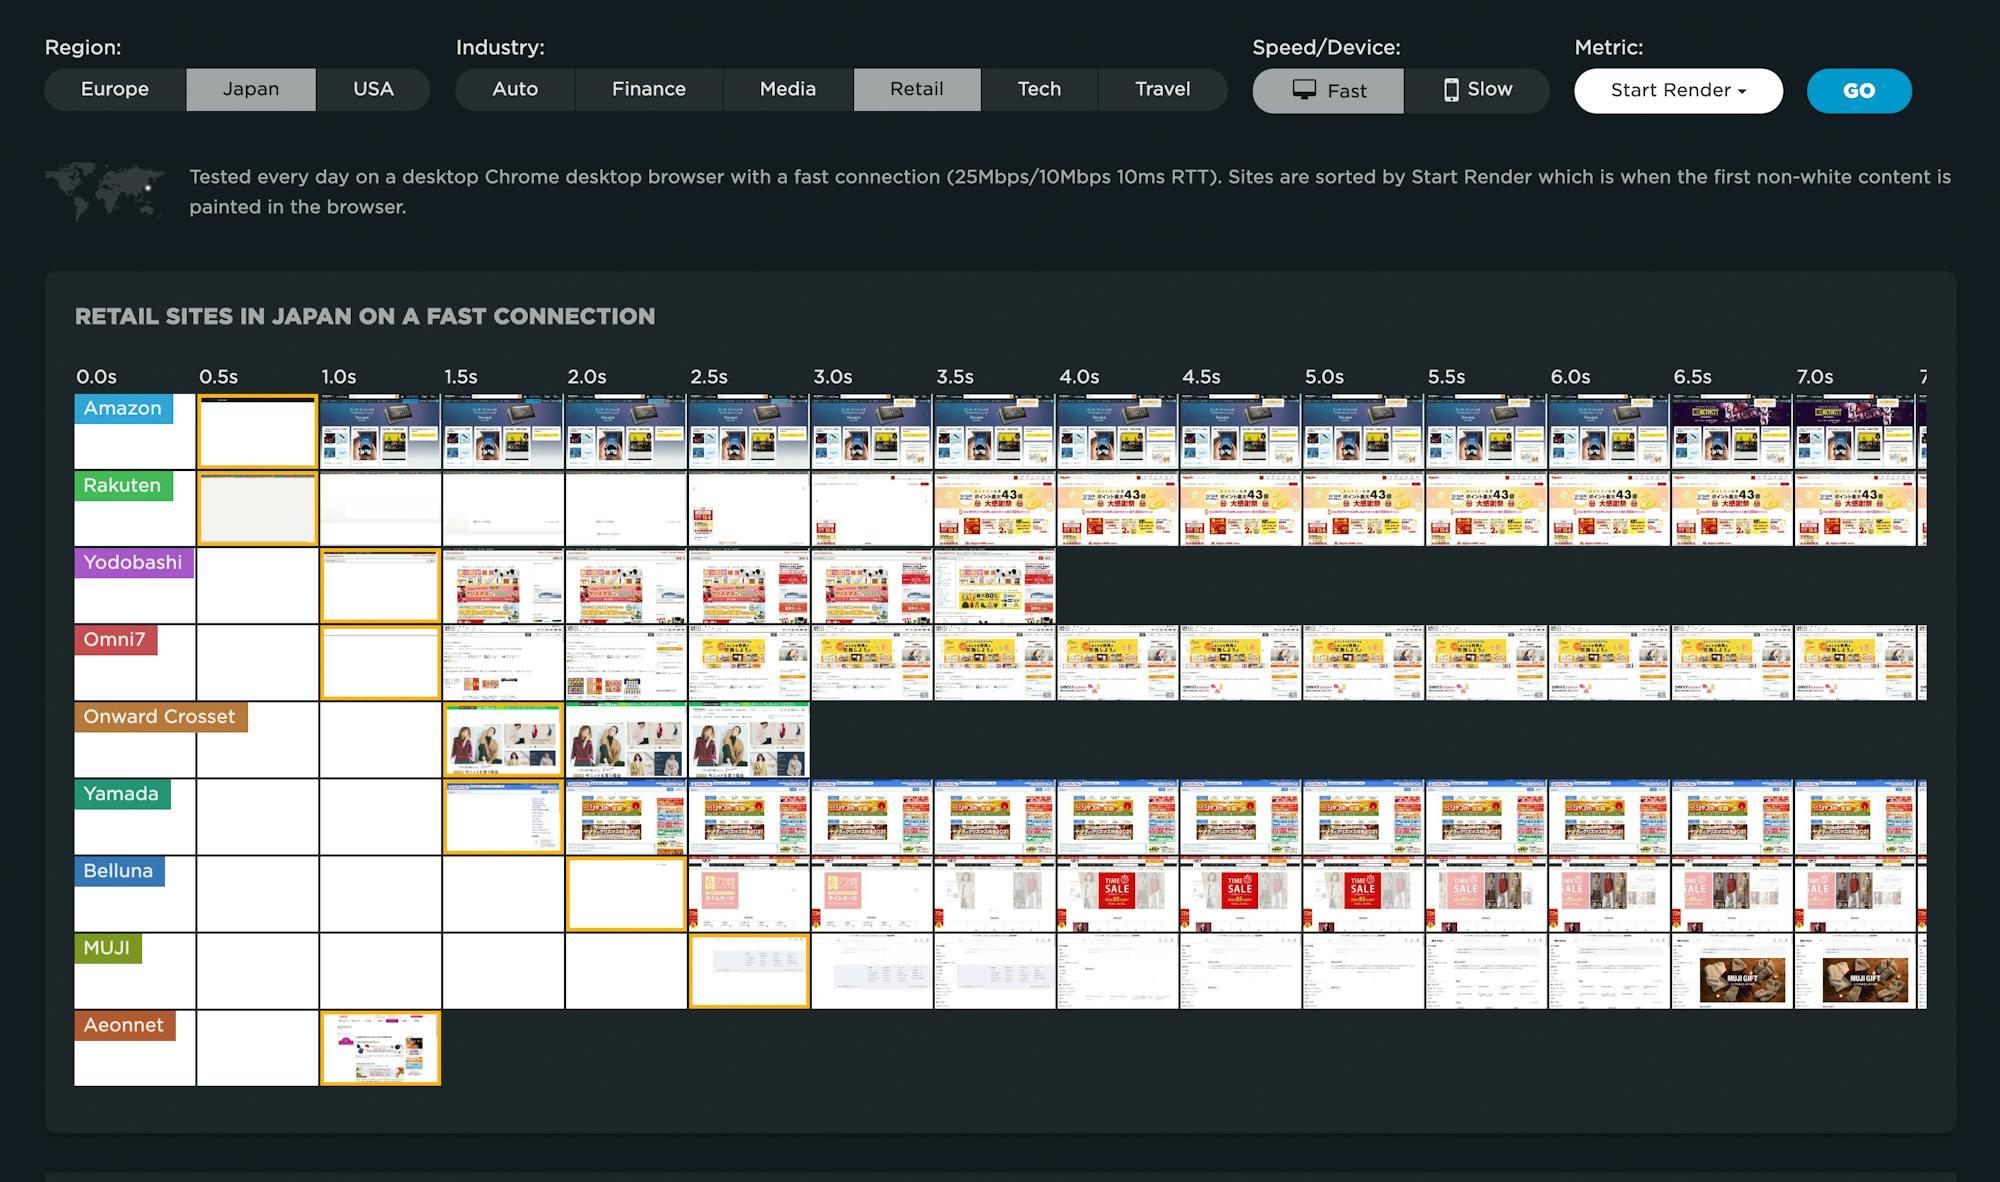
Task: Select the USA region option
Action: click(x=373, y=89)
